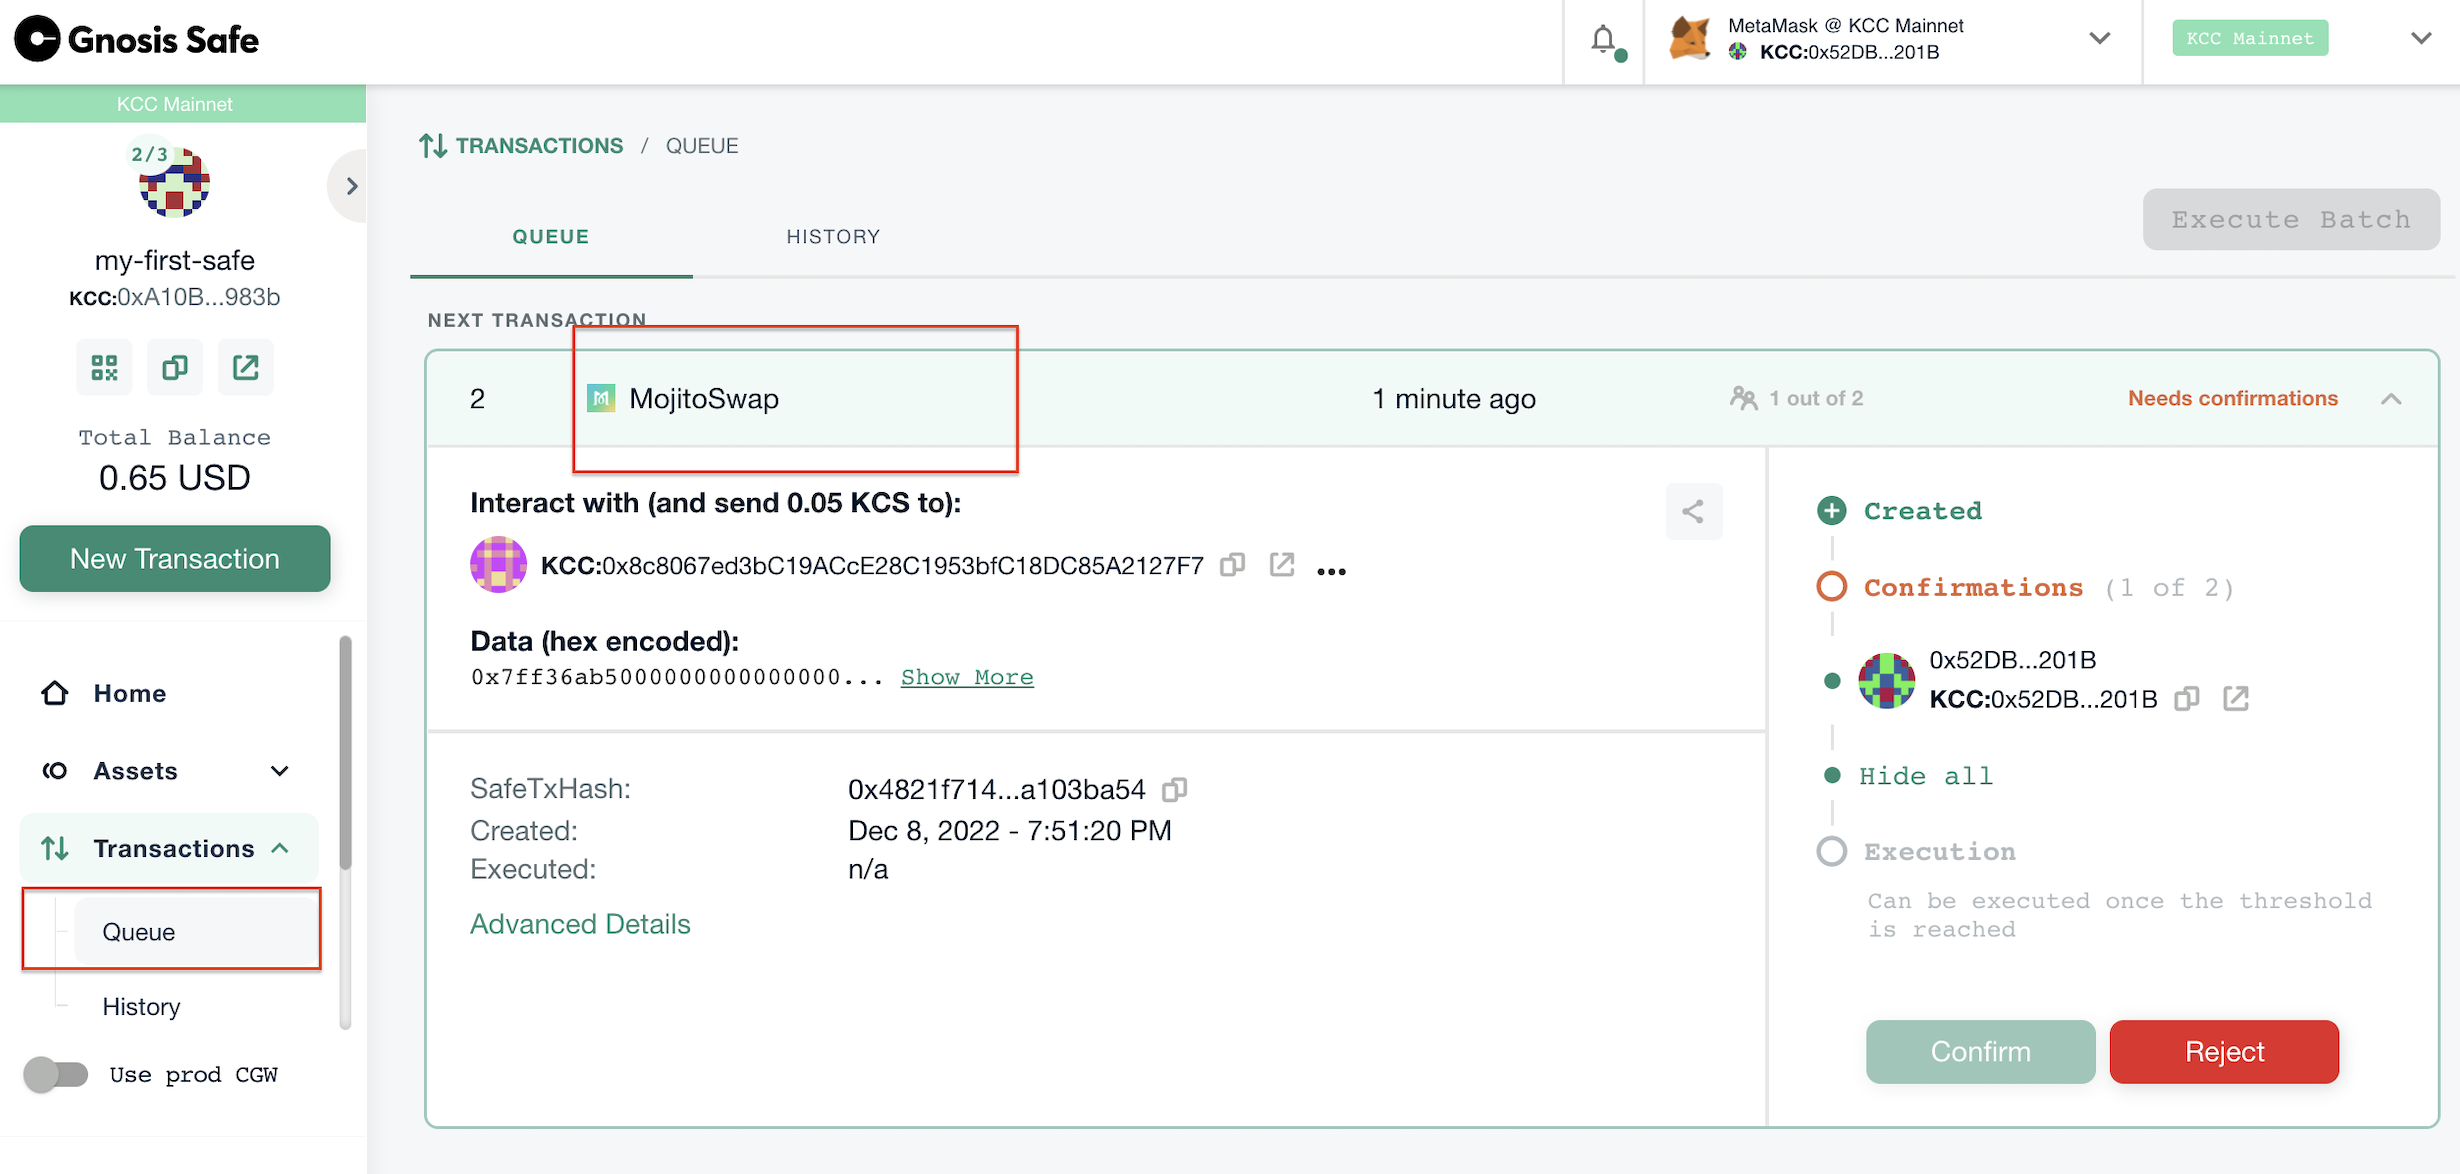Click the red Reject button
This screenshot has height=1174, width=2460.
(x=2224, y=1051)
